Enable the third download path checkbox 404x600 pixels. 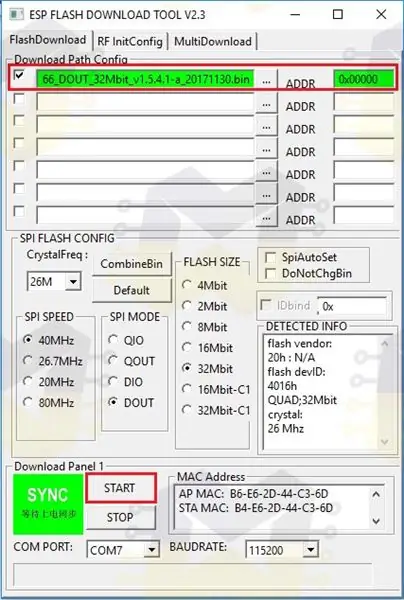(x=19, y=121)
